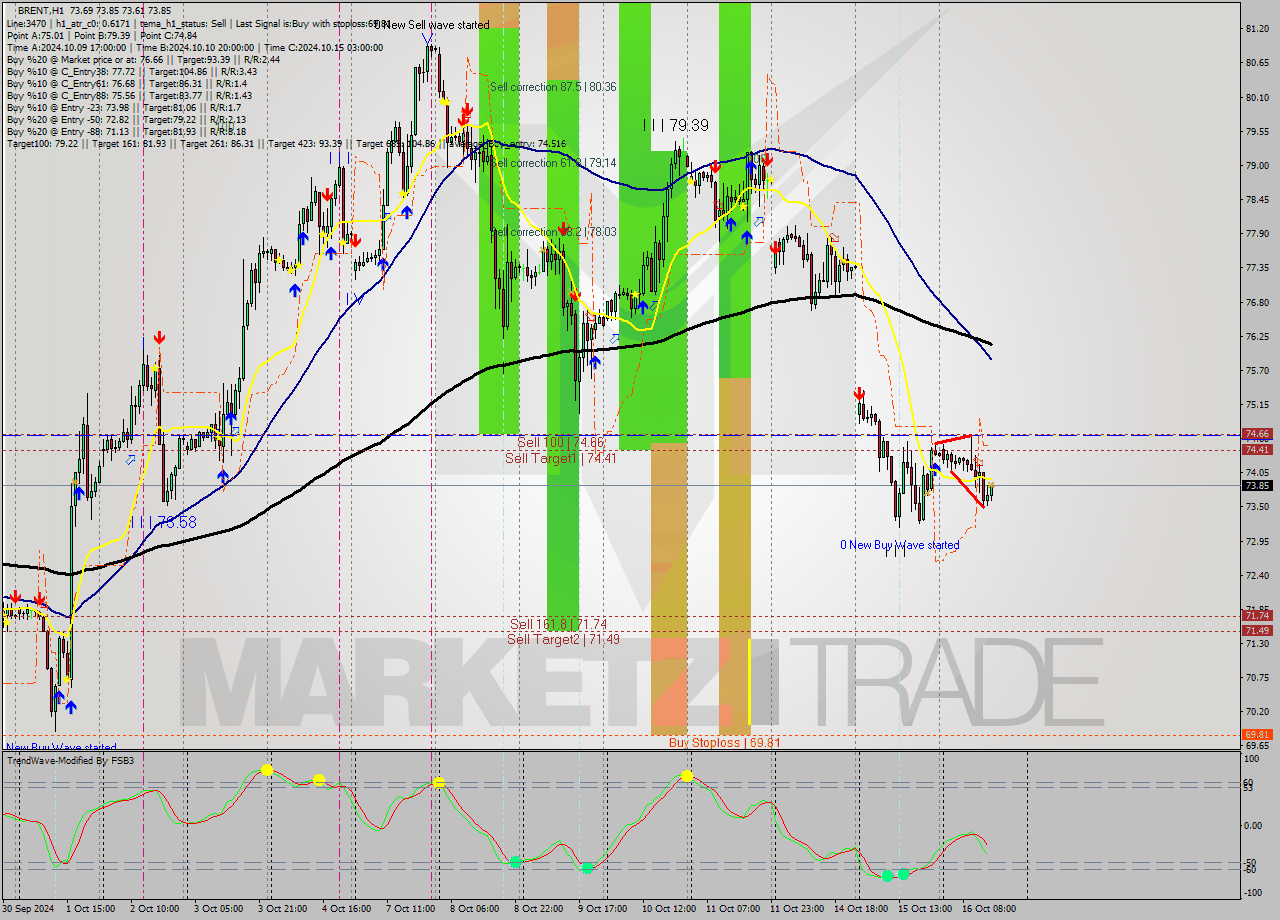Click the current price tag 73.85
This screenshot has height=920, width=1280.
(x=1257, y=485)
